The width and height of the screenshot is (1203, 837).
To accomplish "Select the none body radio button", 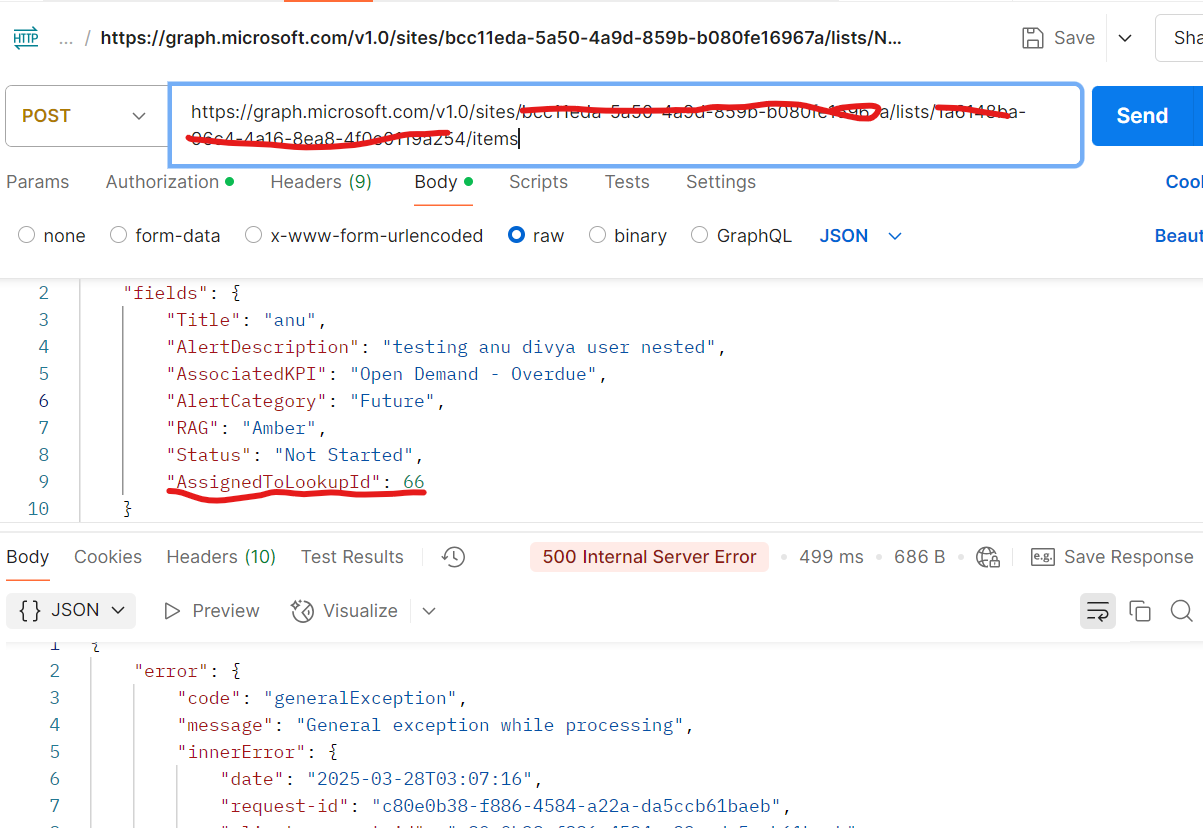I will click(x=26, y=236).
